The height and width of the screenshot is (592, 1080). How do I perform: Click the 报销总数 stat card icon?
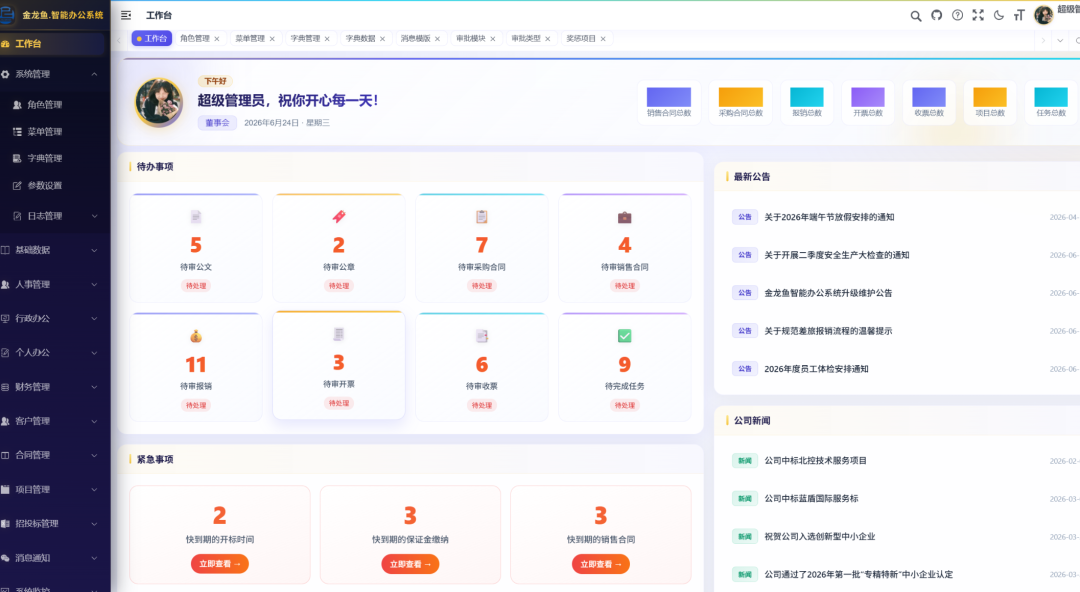click(x=807, y=97)
